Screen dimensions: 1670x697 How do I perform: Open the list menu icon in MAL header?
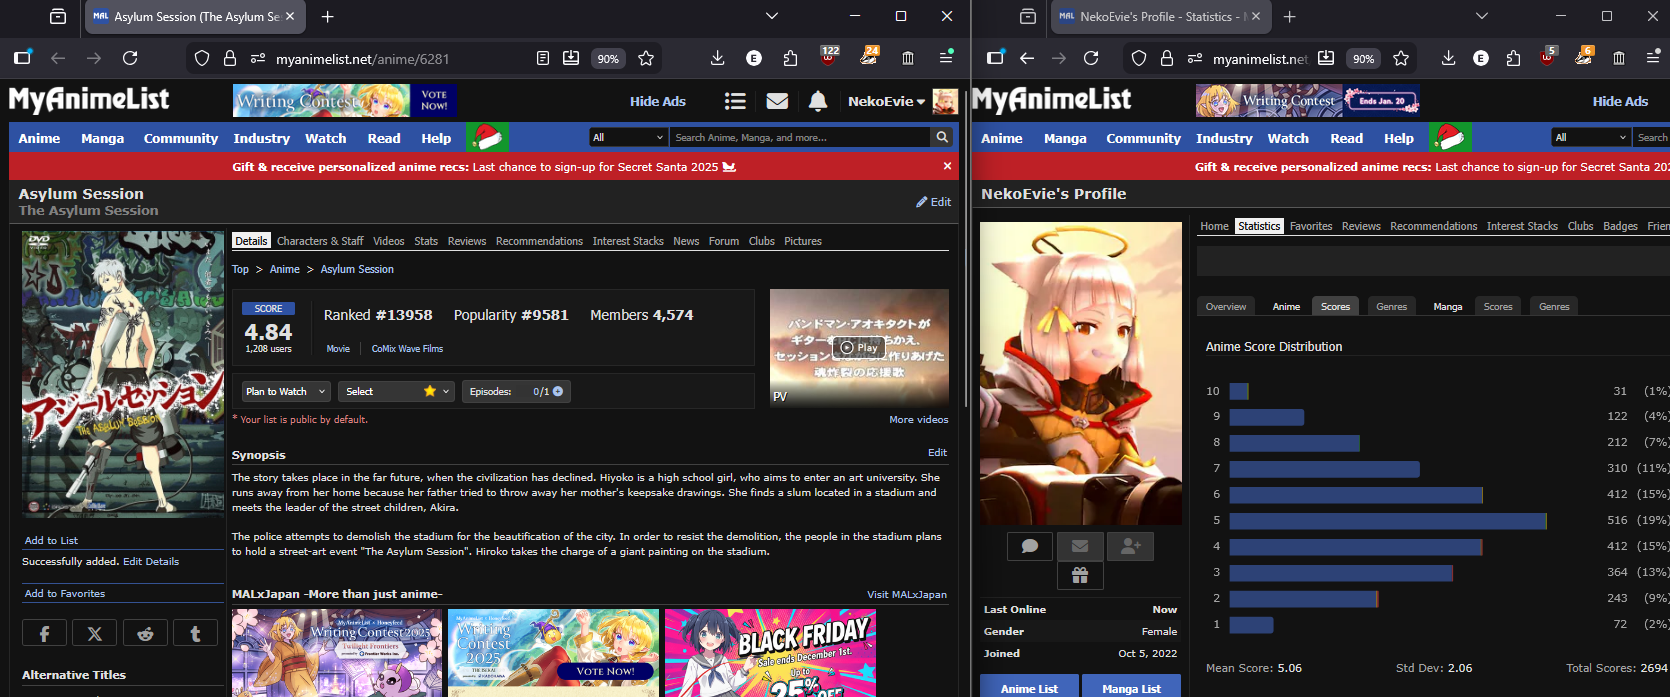pyautogui.click(x=736, y=101)
